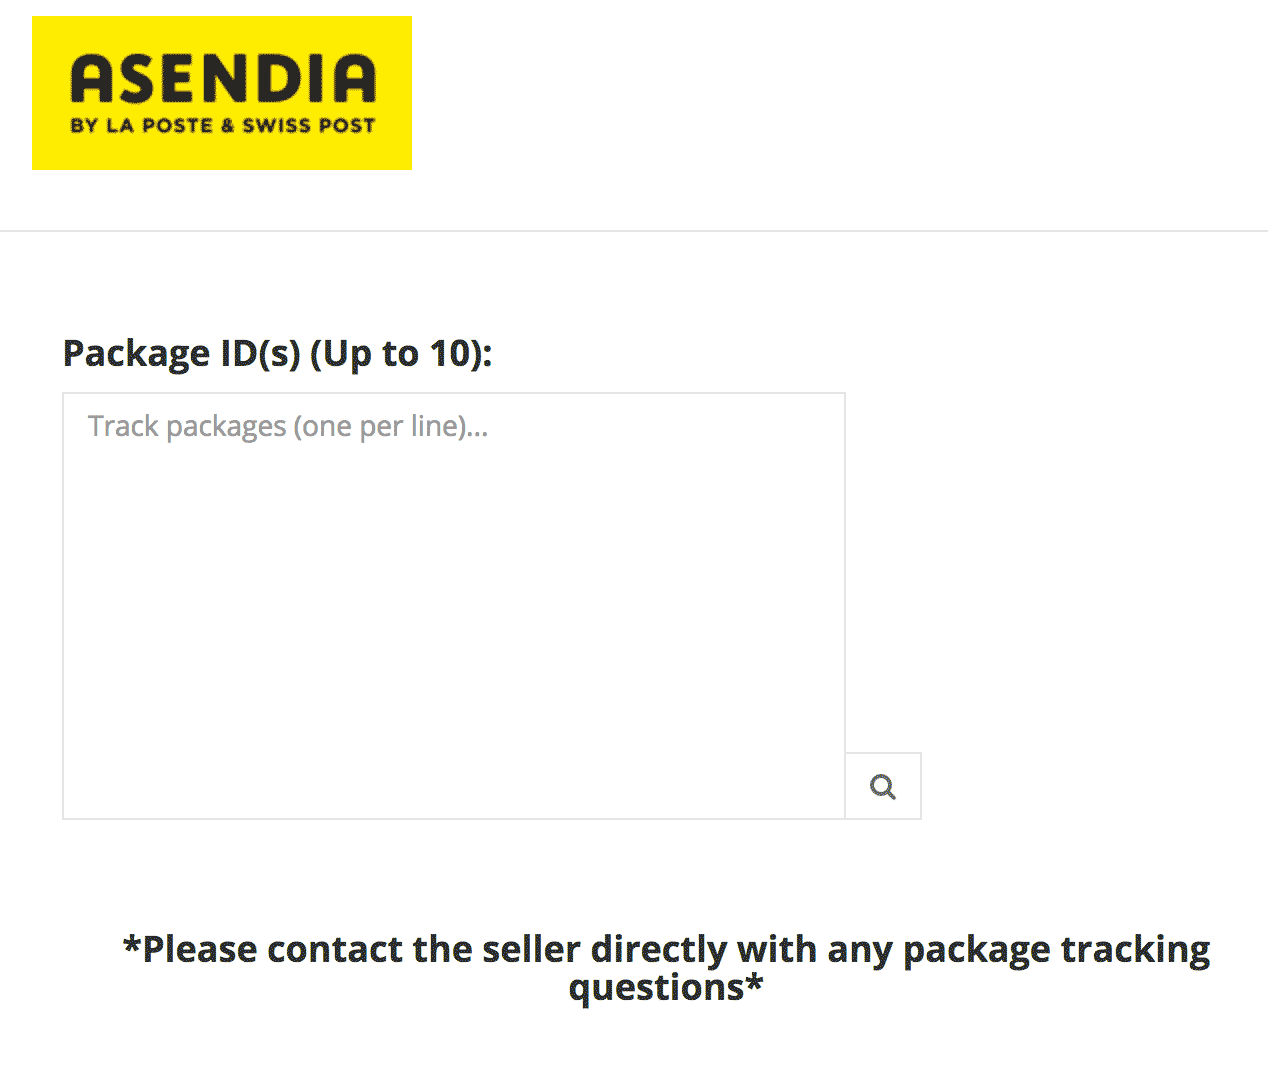The height and width of the screenshot is (1066, 1268).
Task: Click "LA POSTE" in the logo tagline
Action: (159, 126)
